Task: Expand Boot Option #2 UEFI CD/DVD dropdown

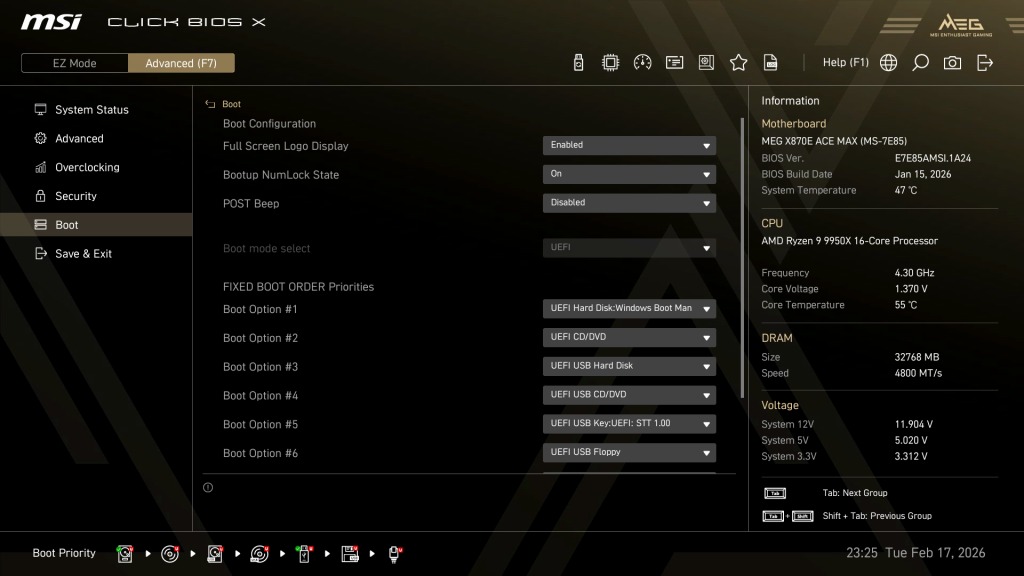Action: [629, 337]
